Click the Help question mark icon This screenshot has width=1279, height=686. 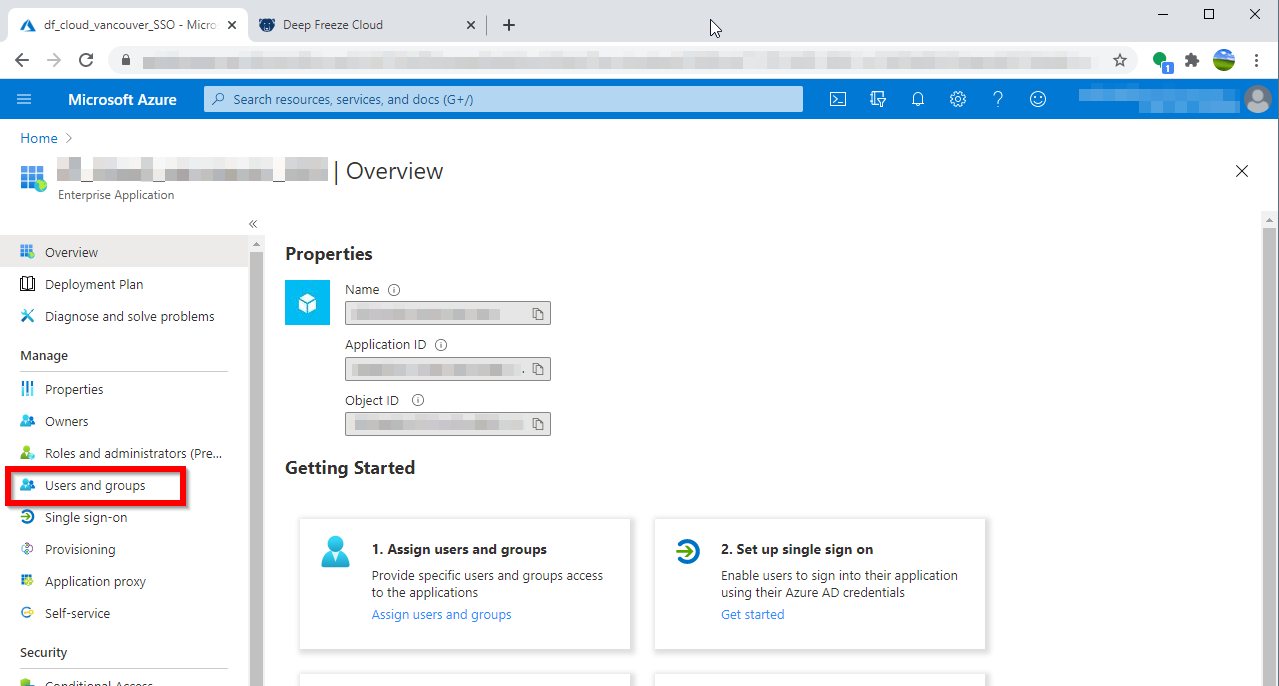click(998, 99)
